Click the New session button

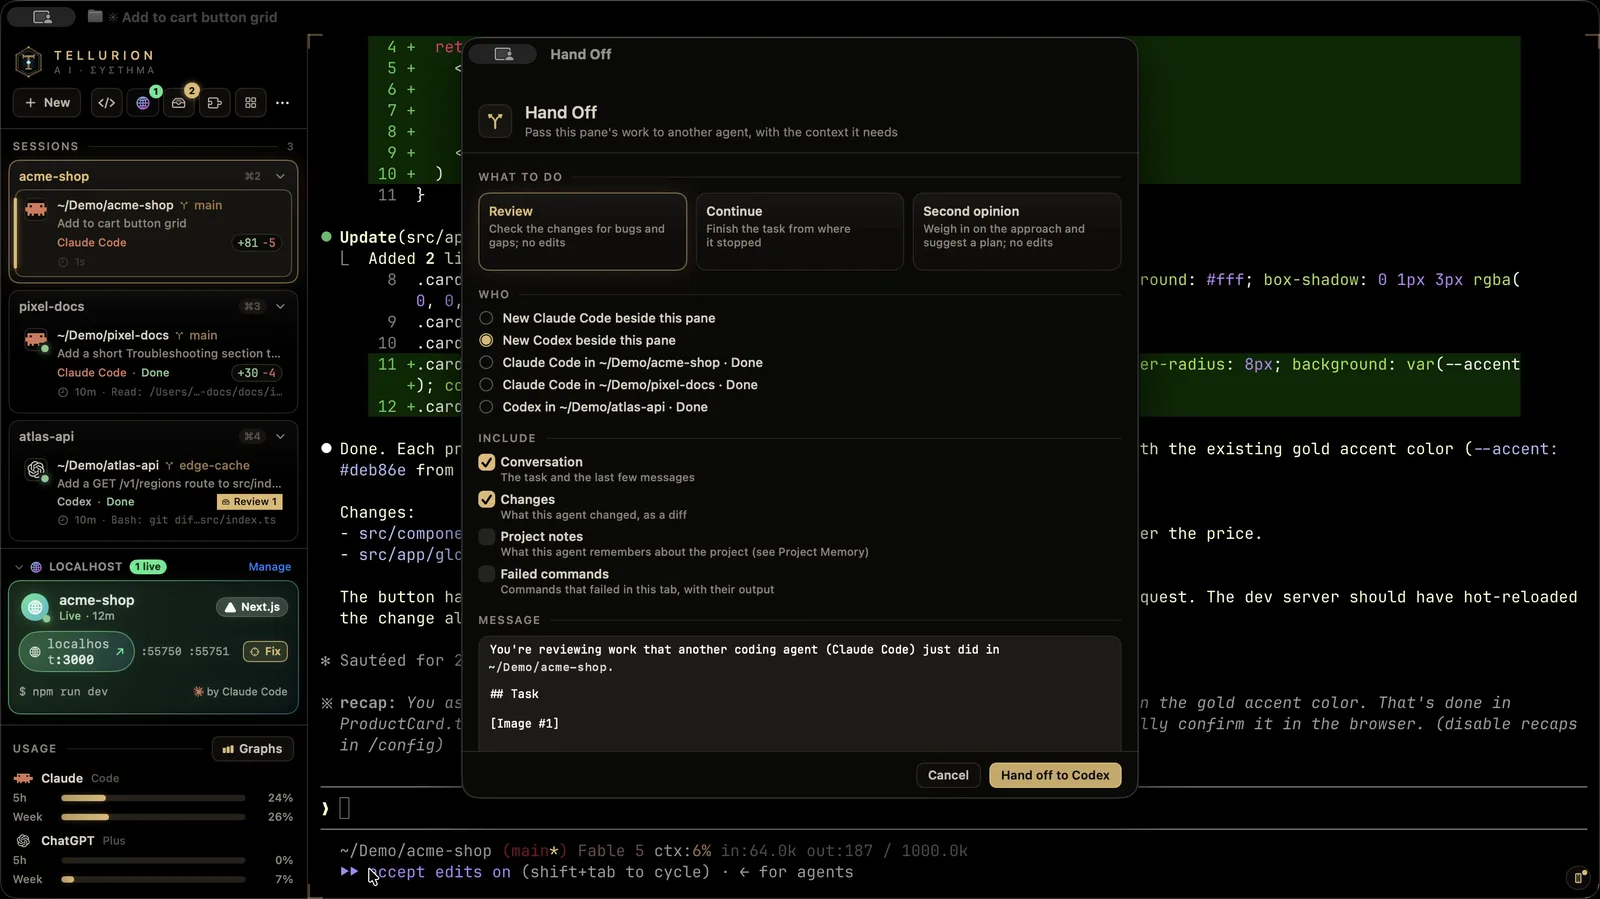(47, 103)
